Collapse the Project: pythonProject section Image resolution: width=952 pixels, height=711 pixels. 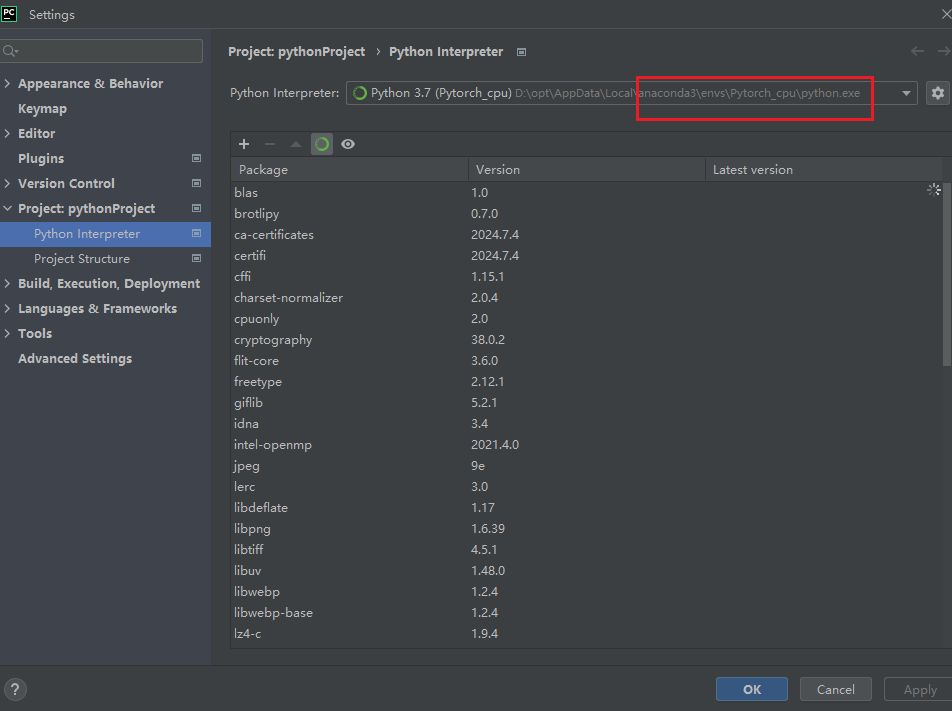(x=7, y=208)
